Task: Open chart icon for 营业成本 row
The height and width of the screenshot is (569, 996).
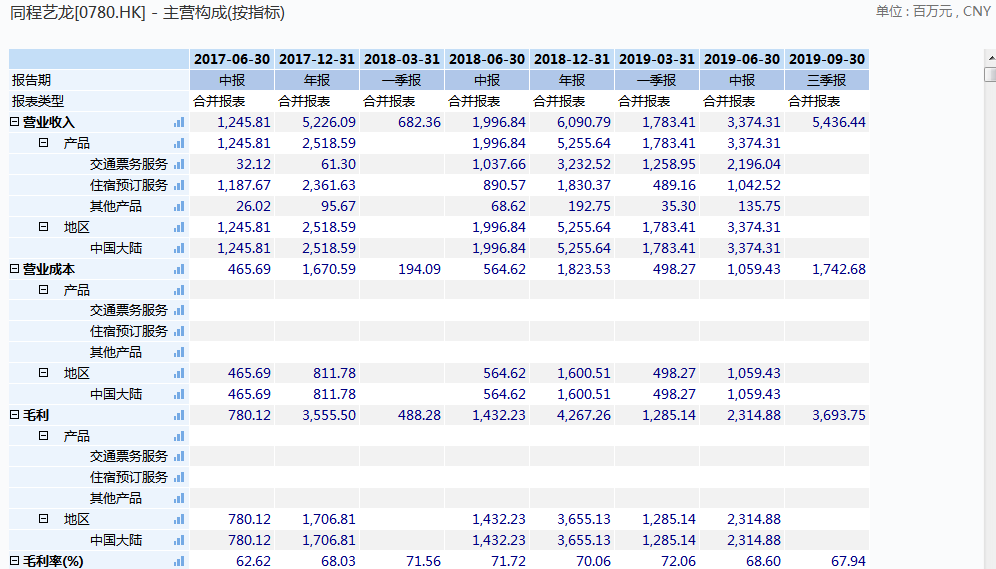Action: click(179, 269)
